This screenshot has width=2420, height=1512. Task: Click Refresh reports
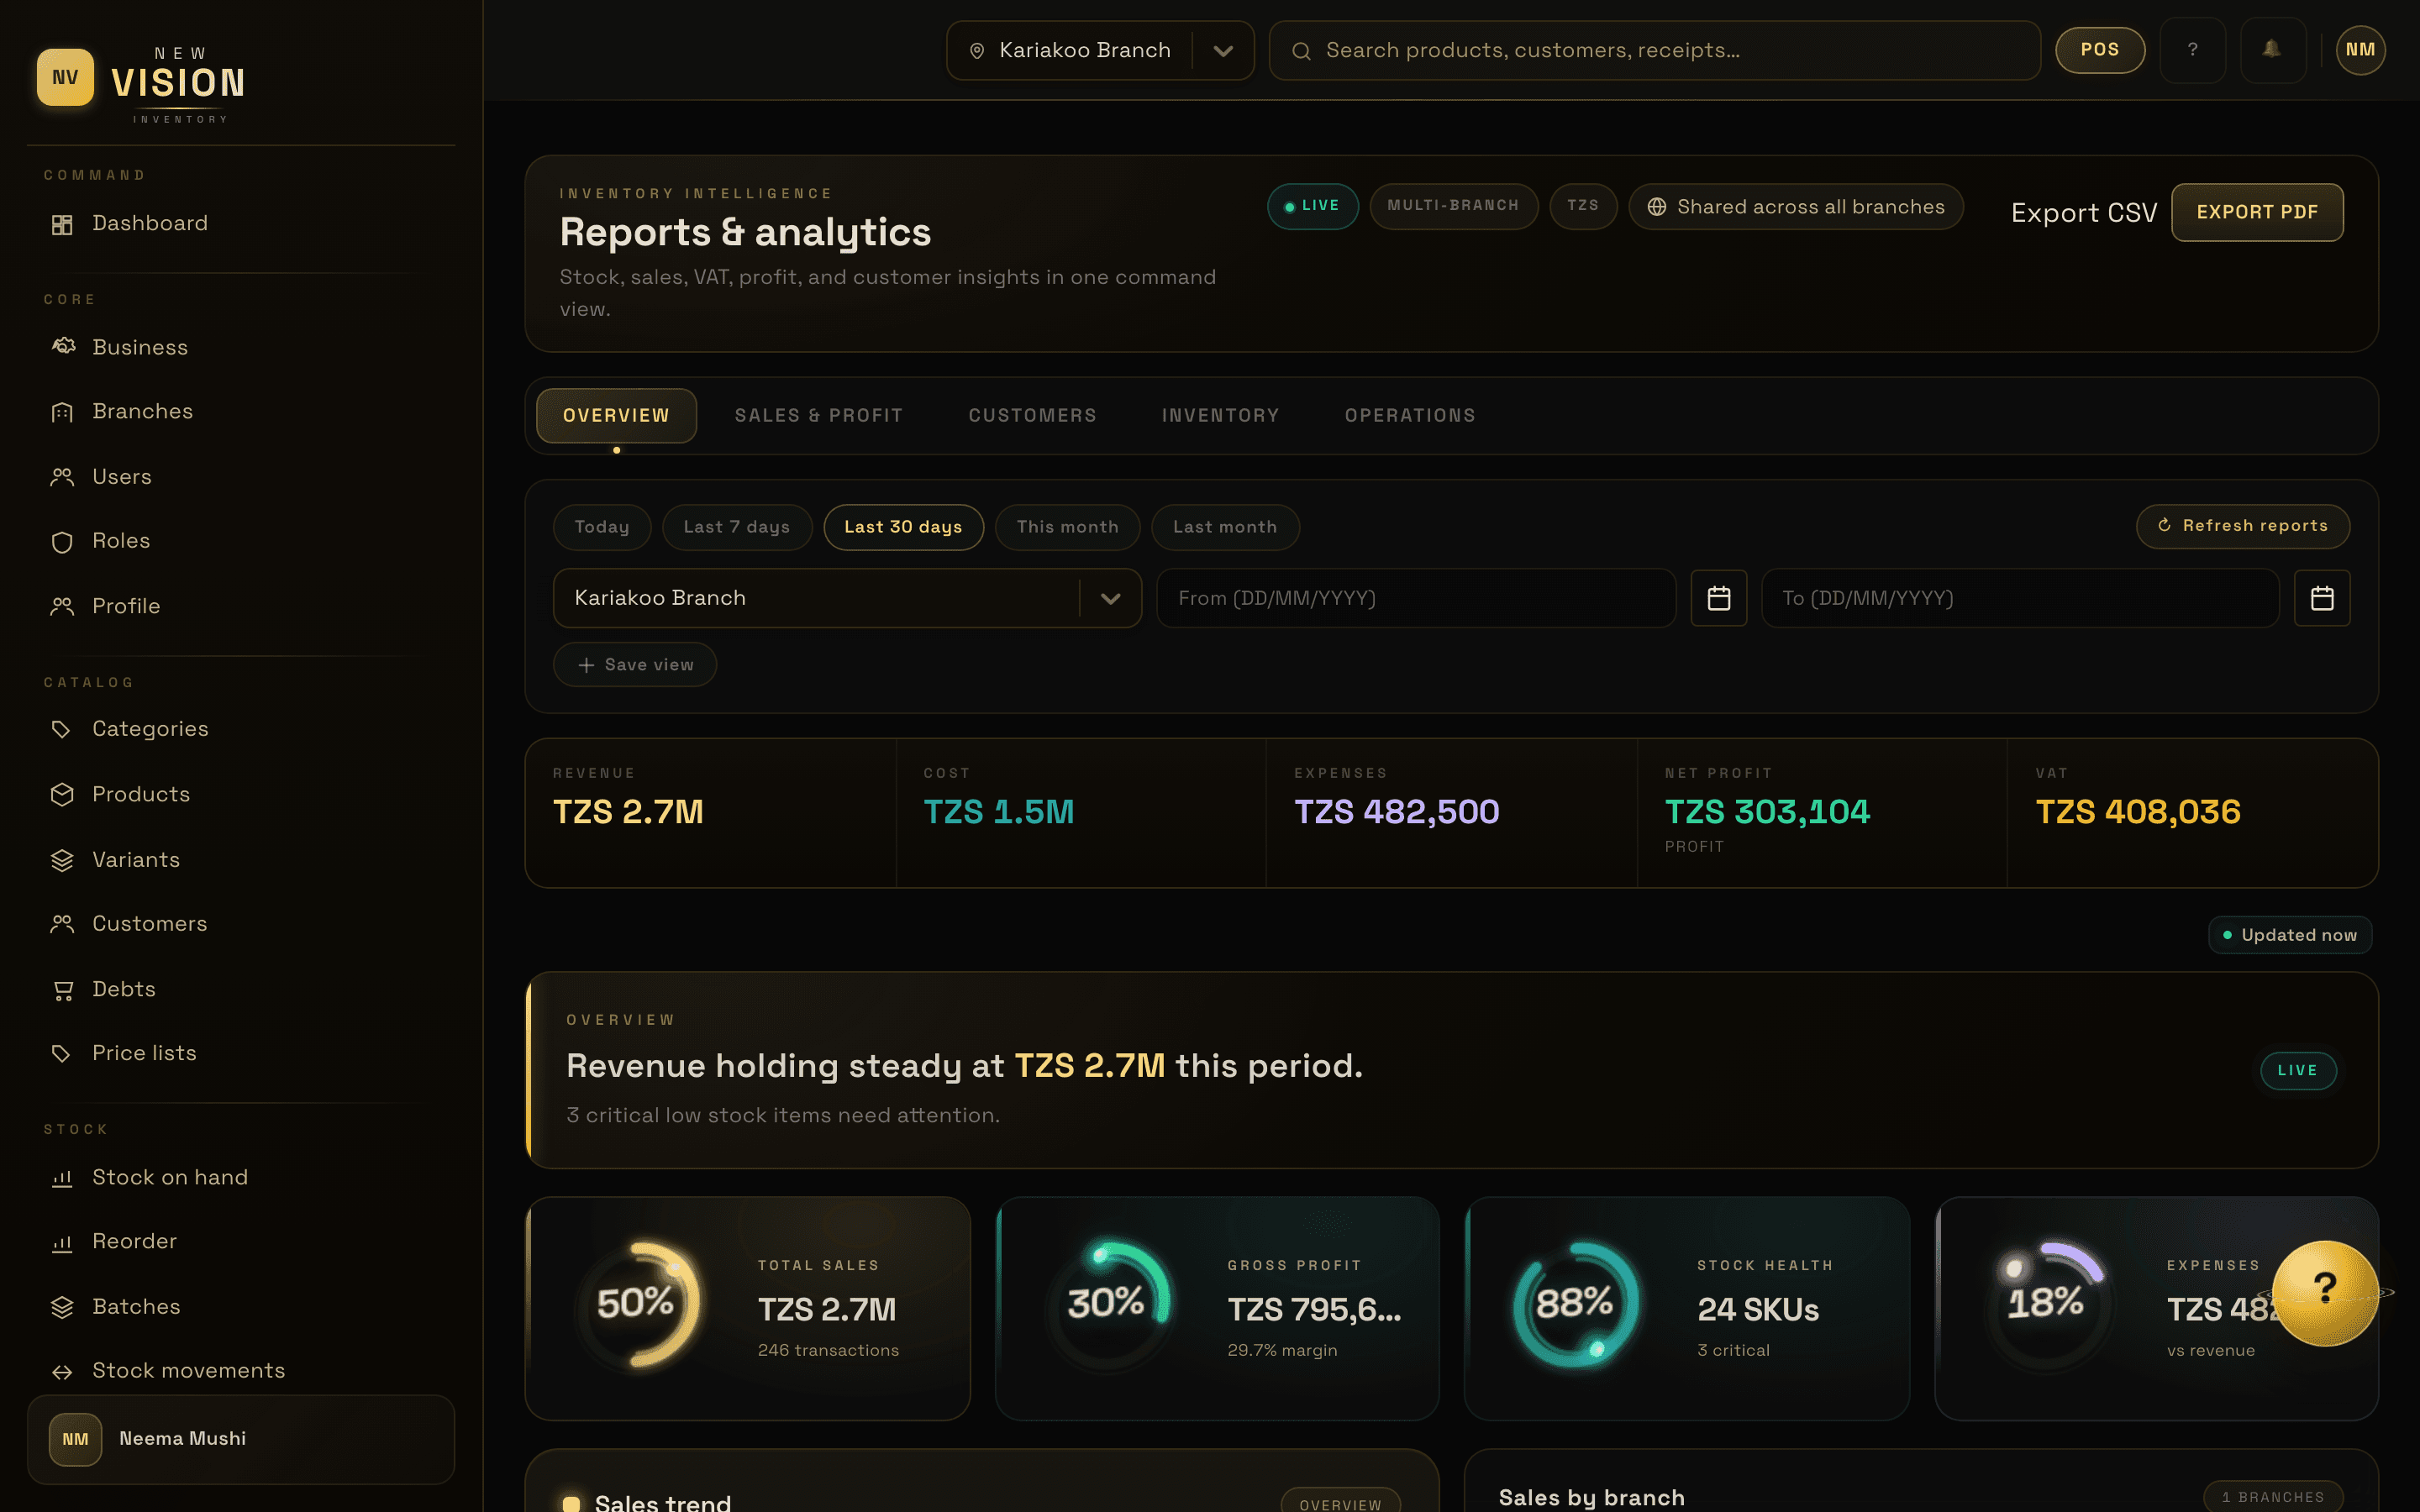point(2243,526)
